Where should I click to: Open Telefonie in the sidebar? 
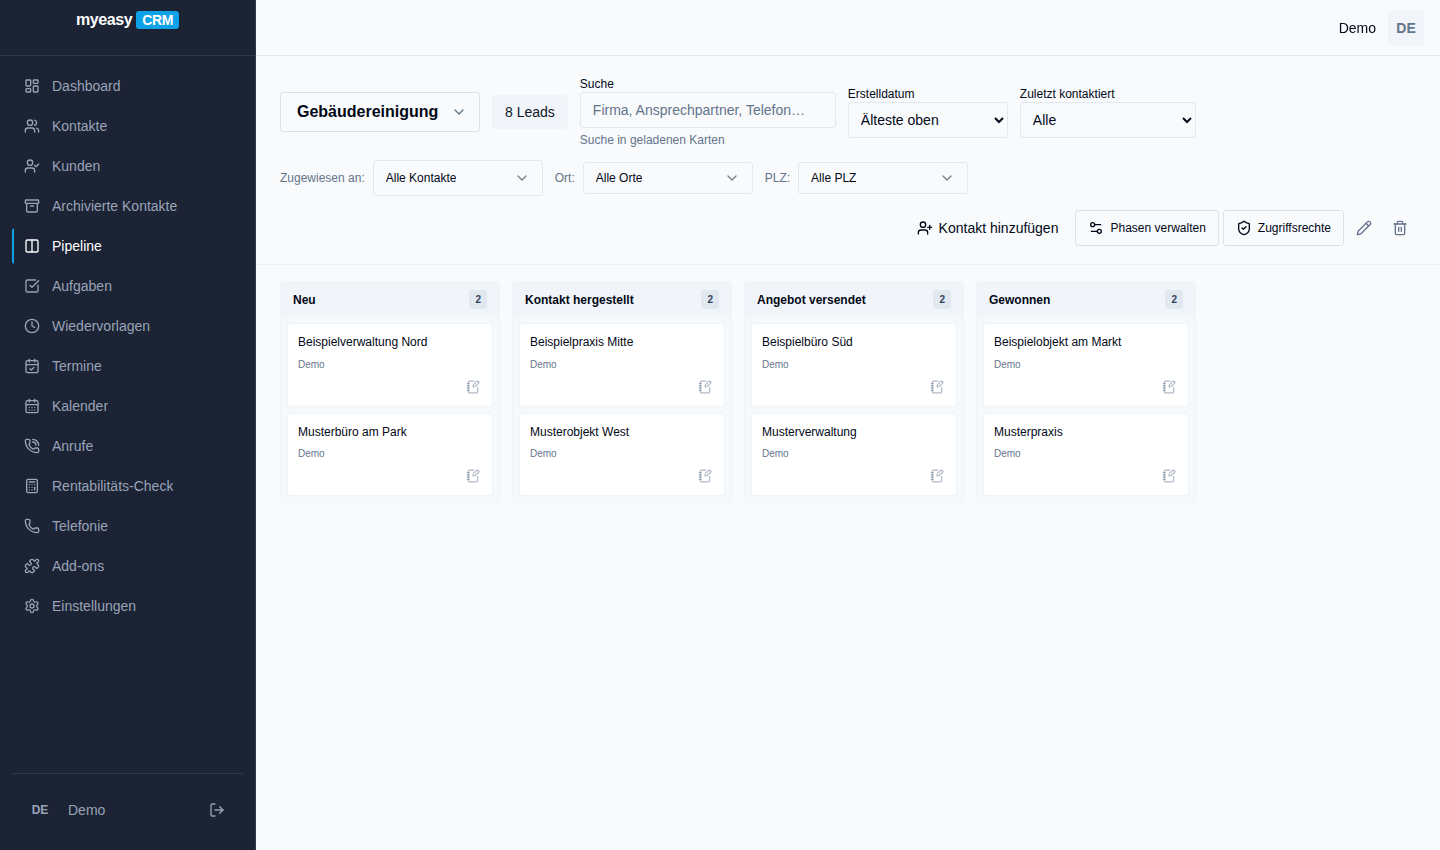click(x=128, y=526)
